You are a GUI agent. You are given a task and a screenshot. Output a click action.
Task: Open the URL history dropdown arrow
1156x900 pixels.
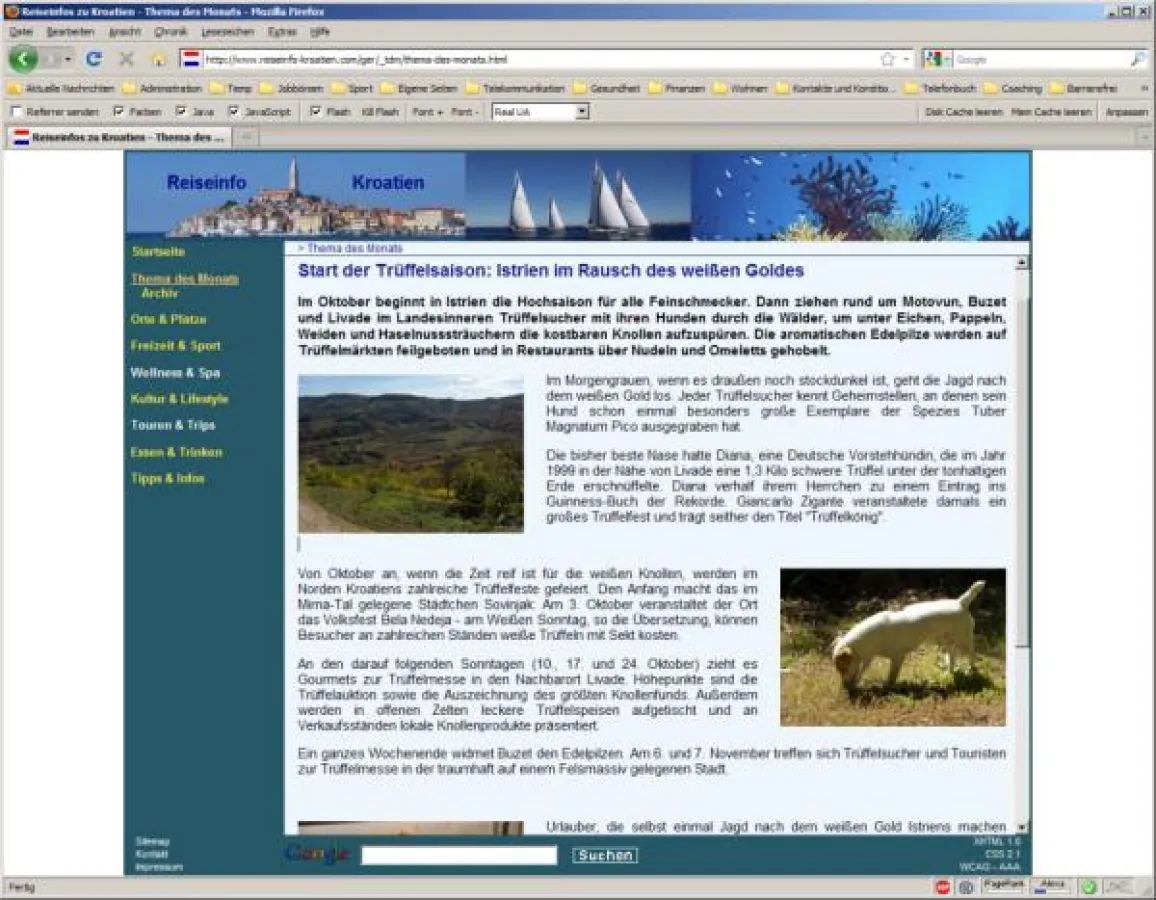[x=906, y=59]
